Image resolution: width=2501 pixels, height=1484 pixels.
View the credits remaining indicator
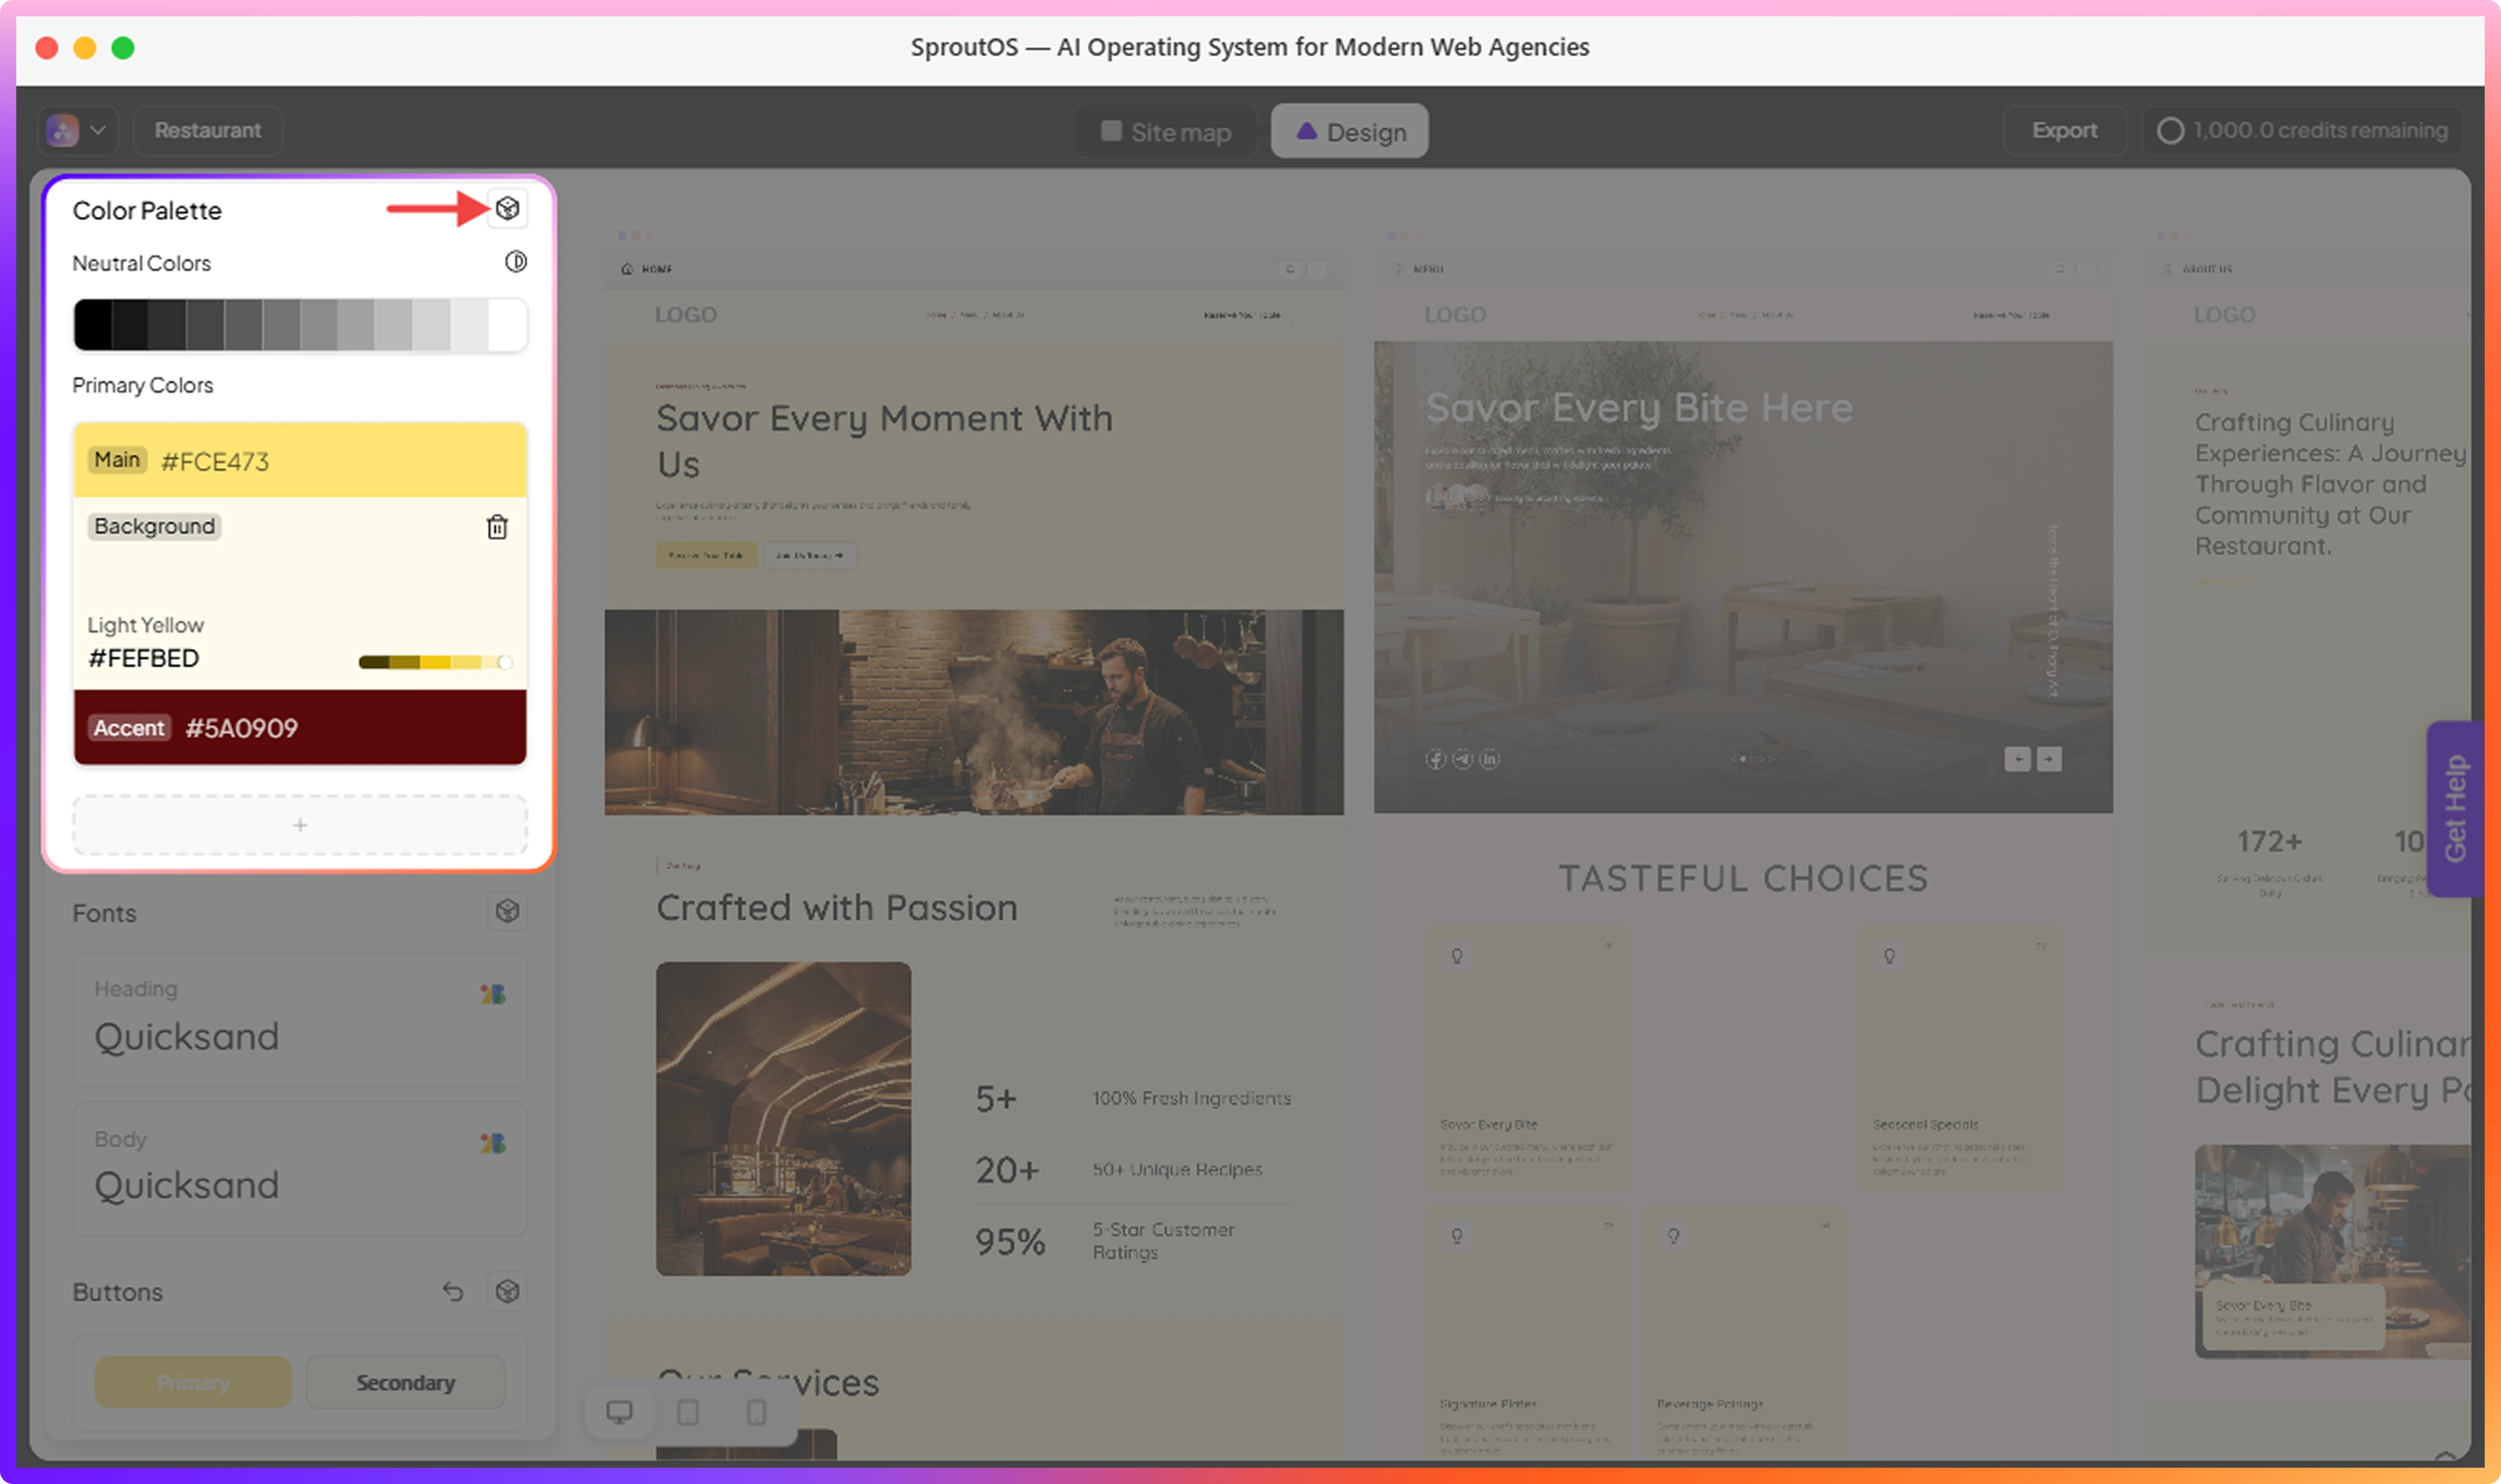(x=2303, y=130)
